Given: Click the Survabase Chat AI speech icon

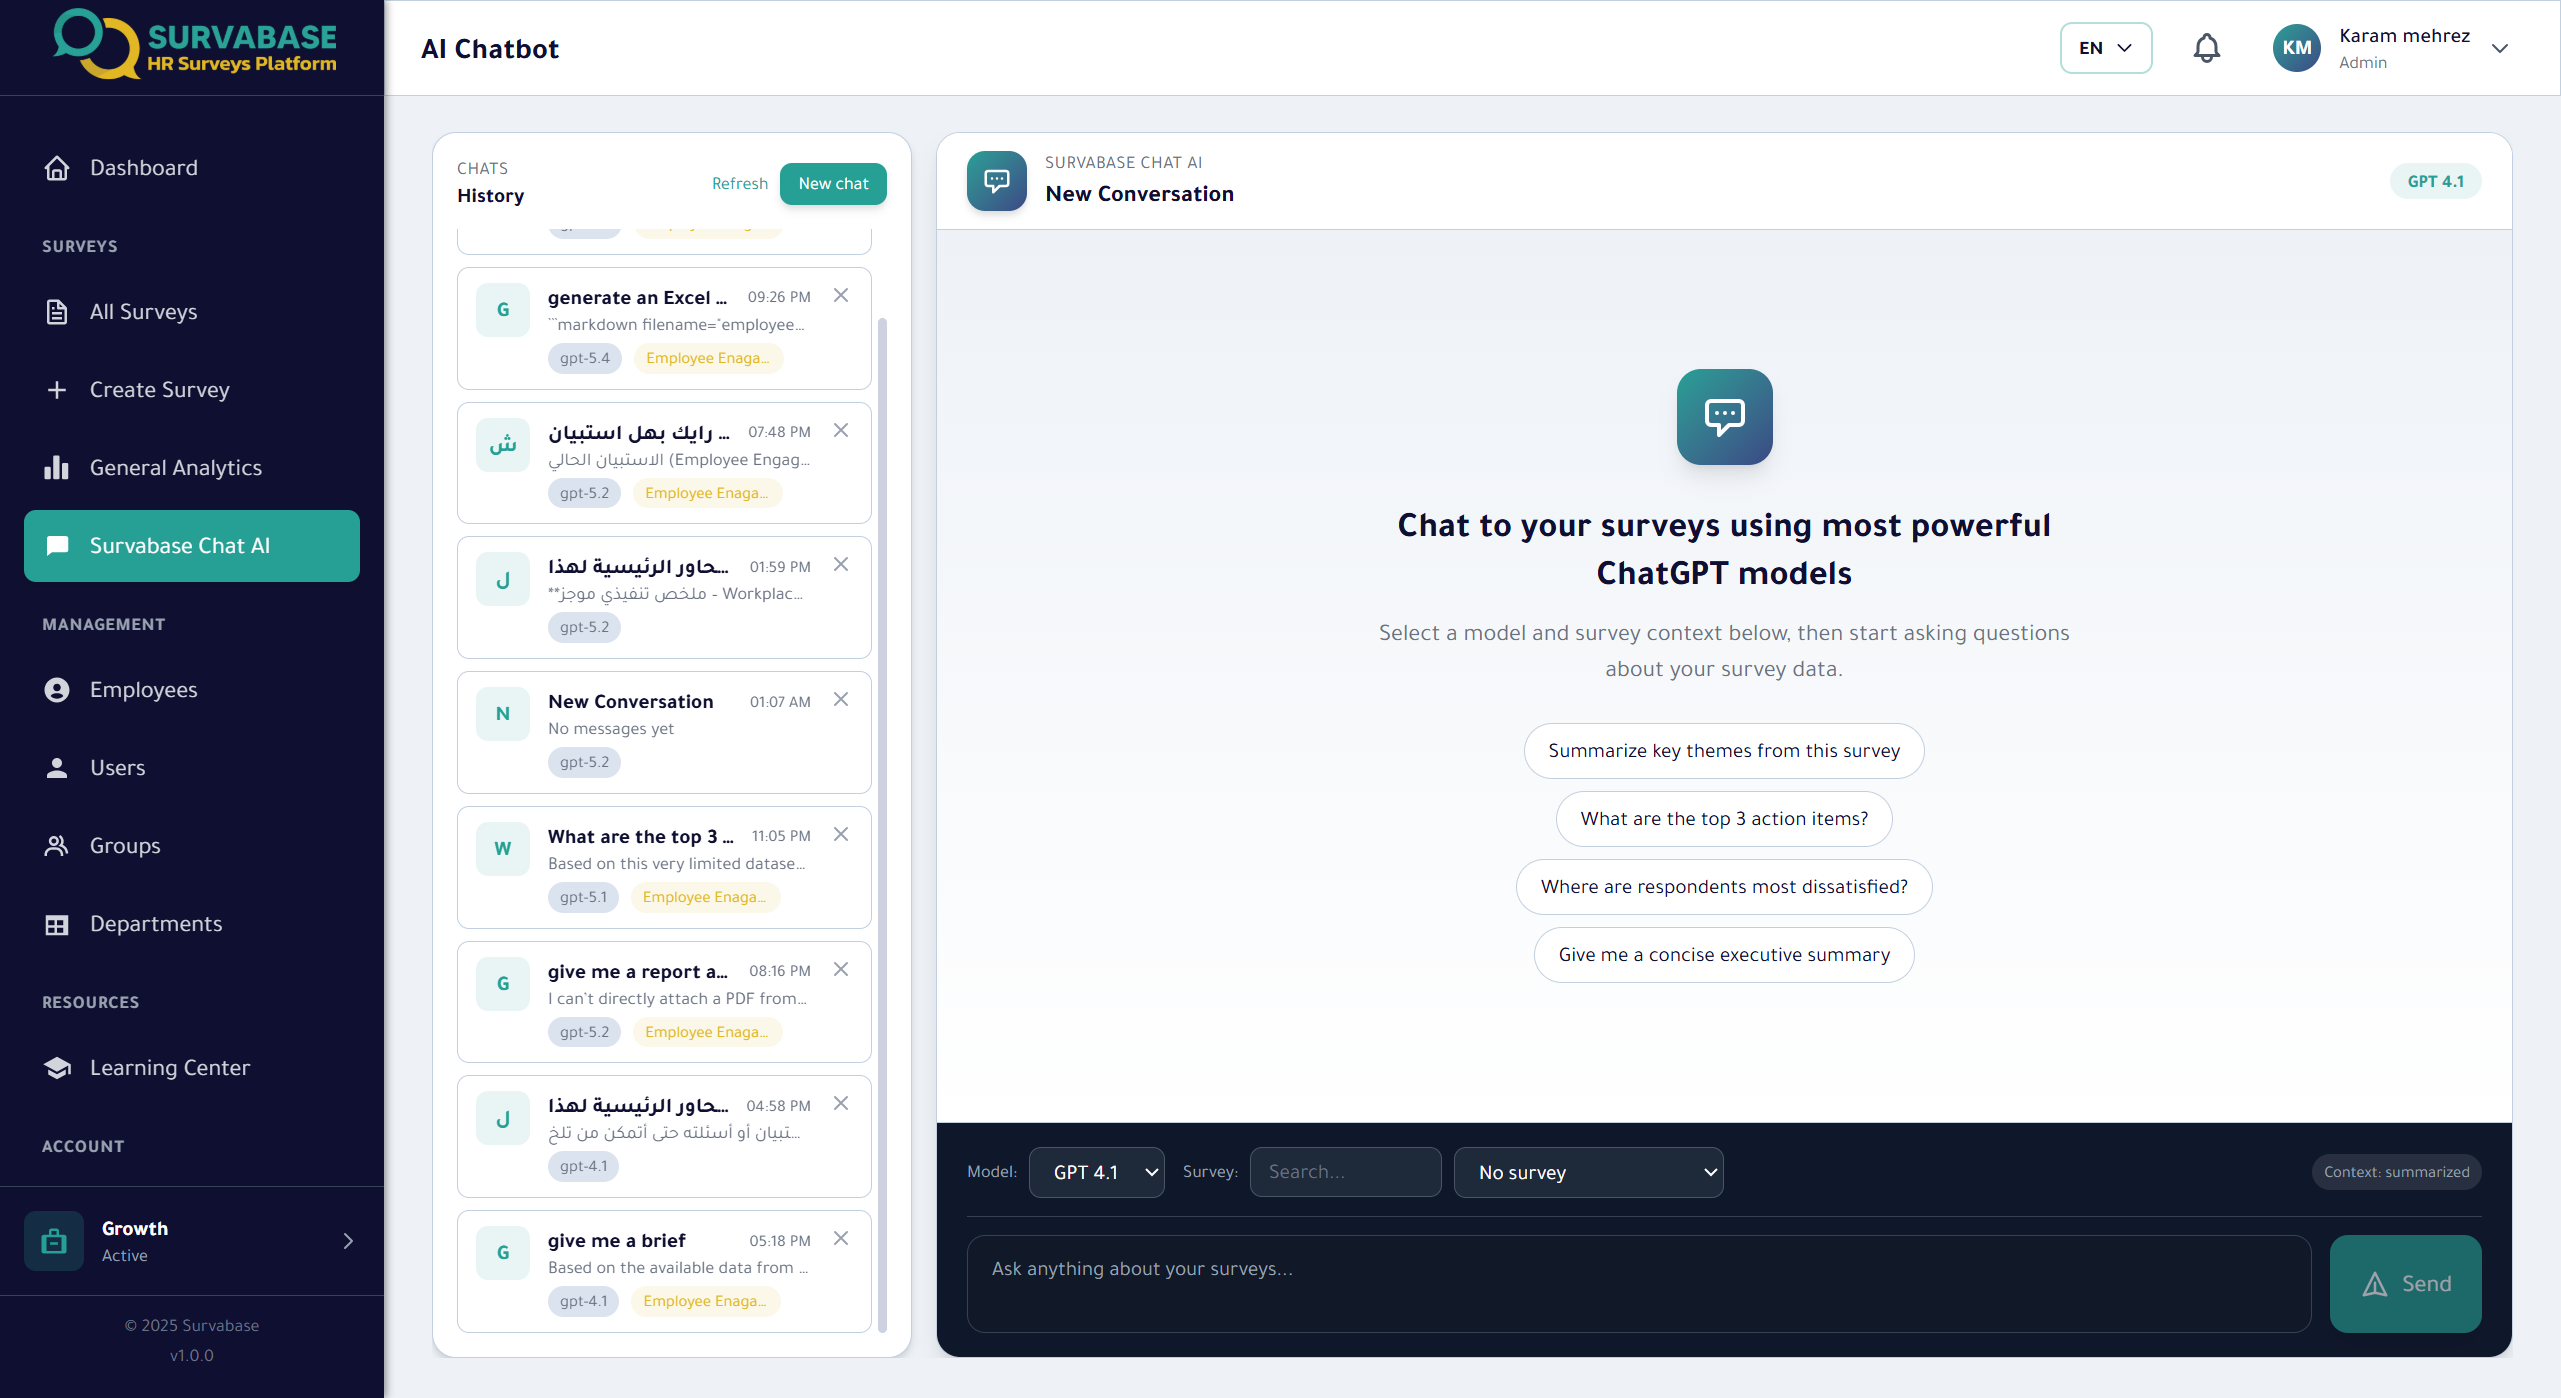Looking at the screenshot, I should click(x=57, y=546).
